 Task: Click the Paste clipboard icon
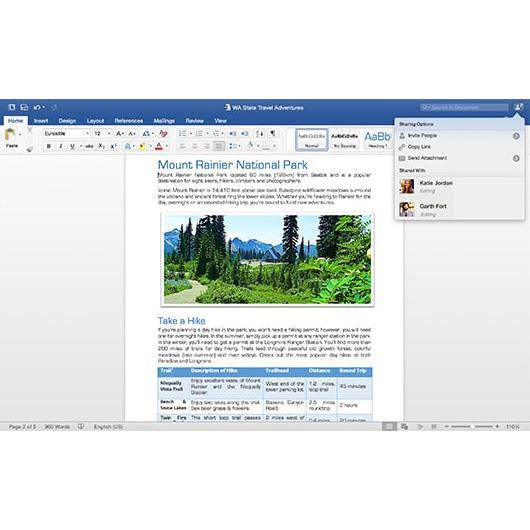pyautogui.click(x=10, y=135)
